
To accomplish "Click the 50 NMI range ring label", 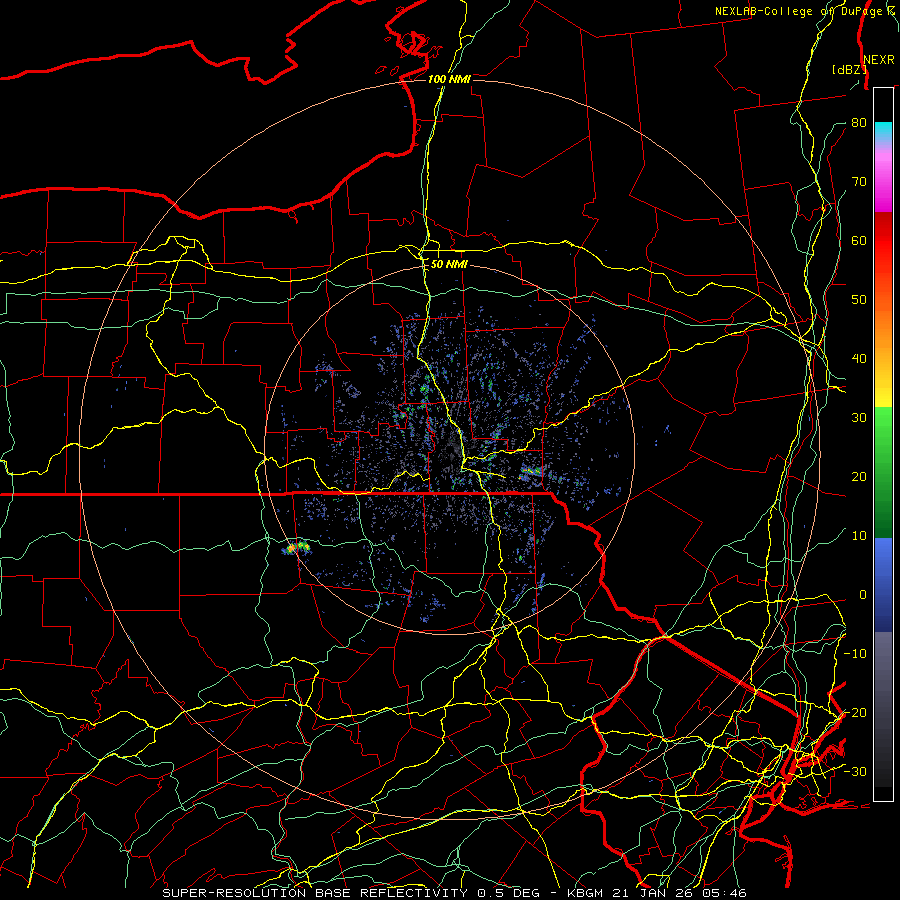I will (449, 265).
